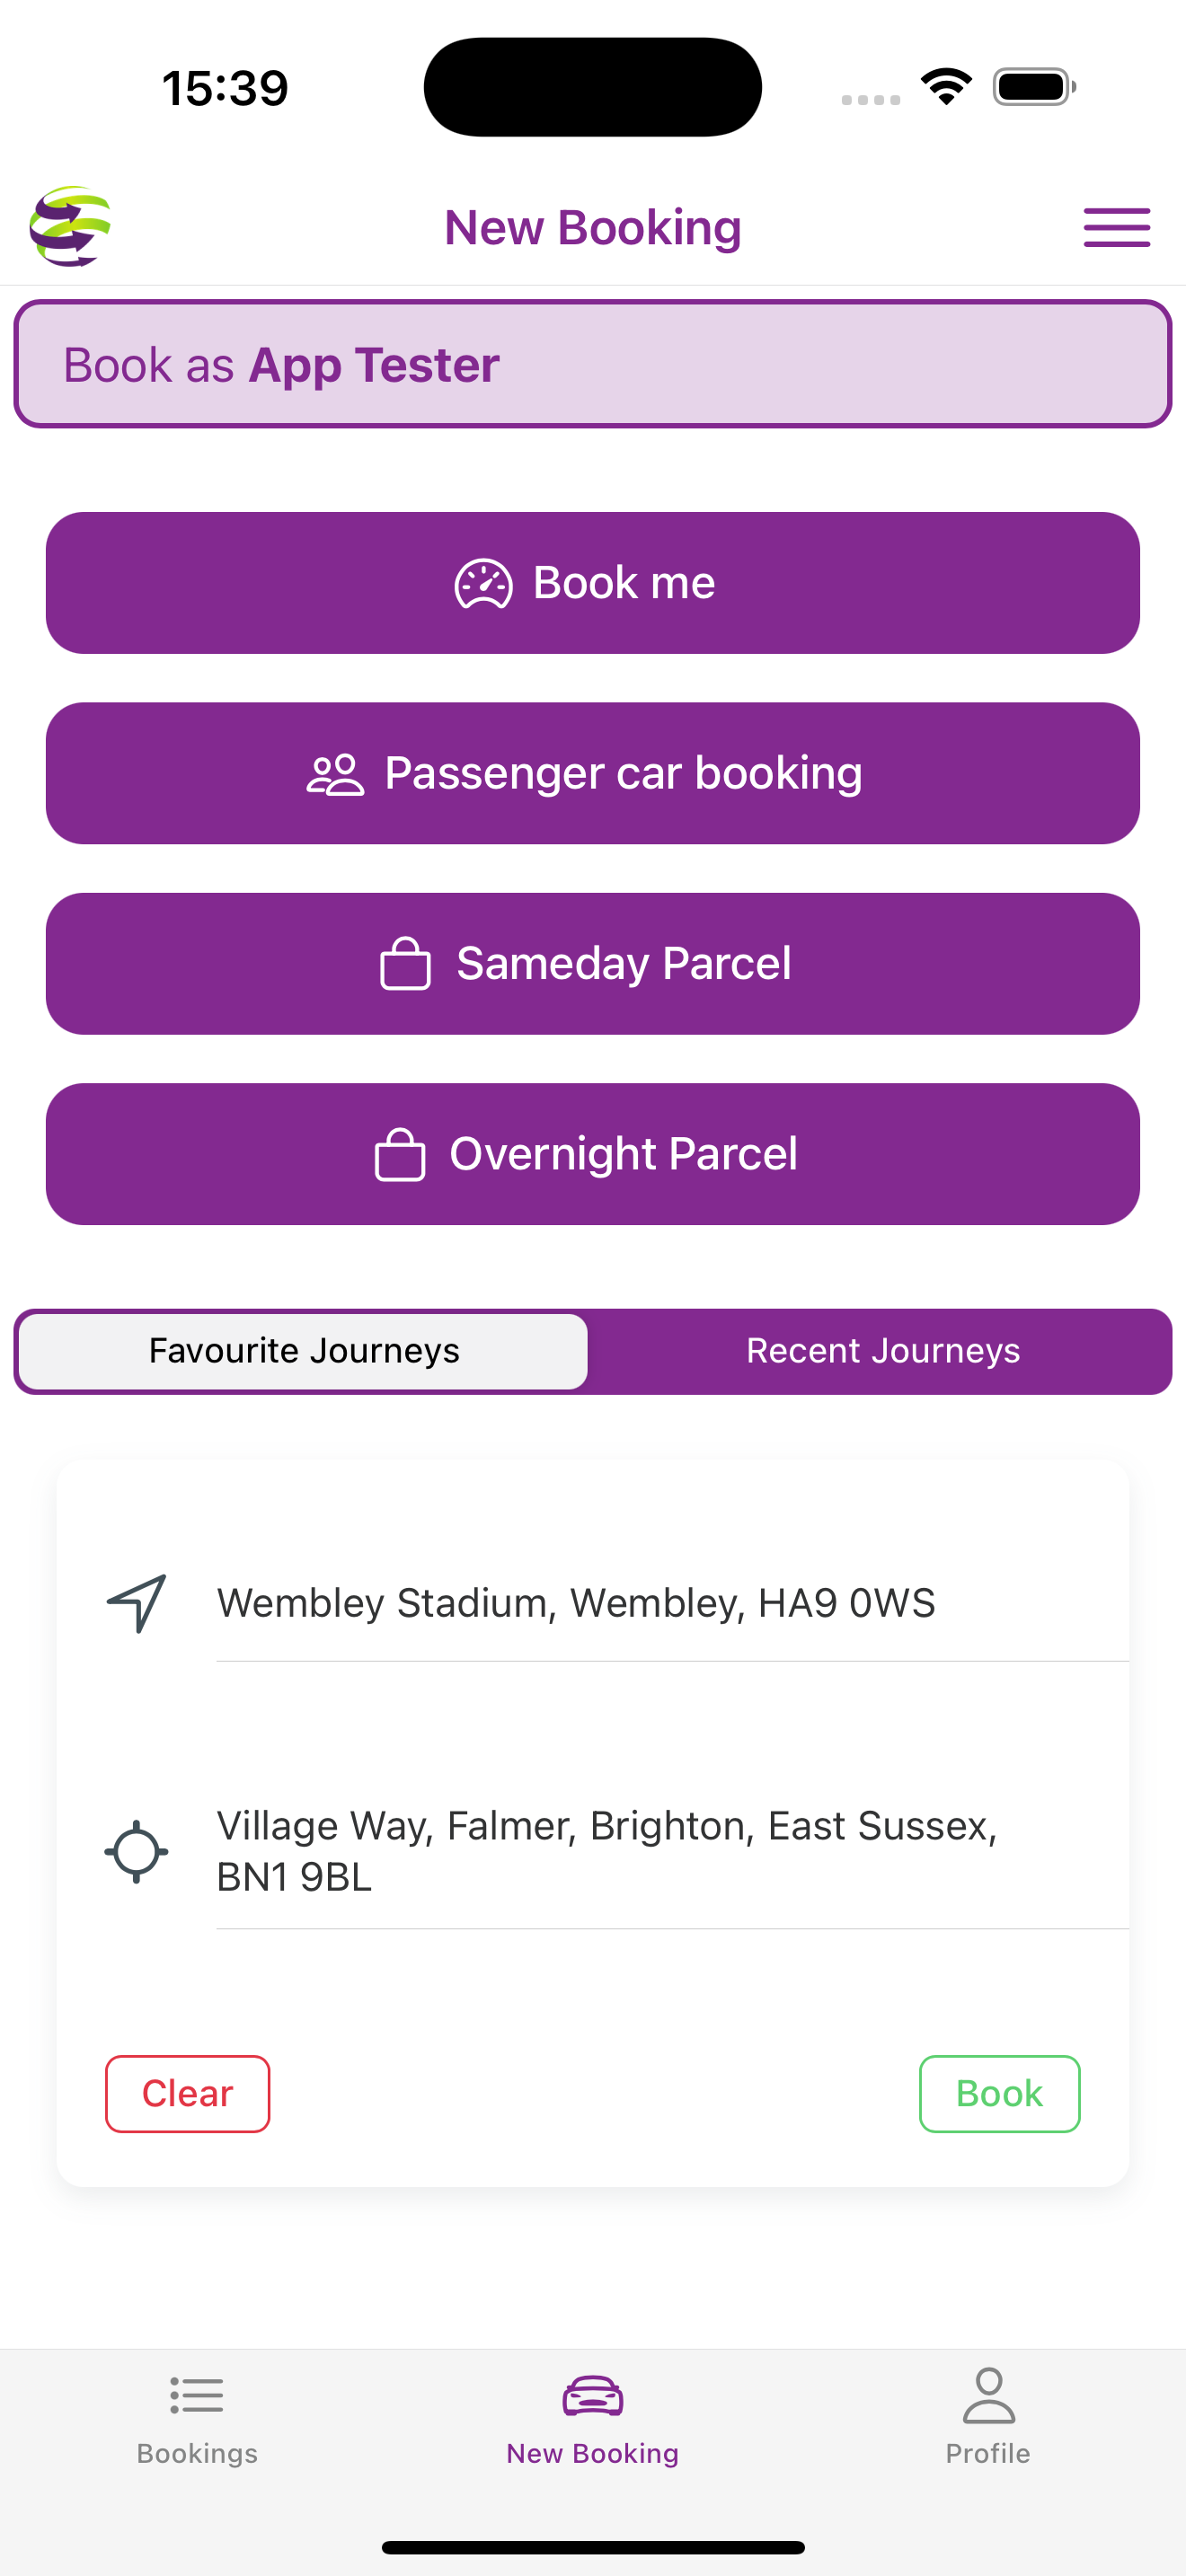The image size is (1186, 2576).
Task: Book the Wembley to Brighton journey
Action: pyautogui.click(x=999, y=2093)
